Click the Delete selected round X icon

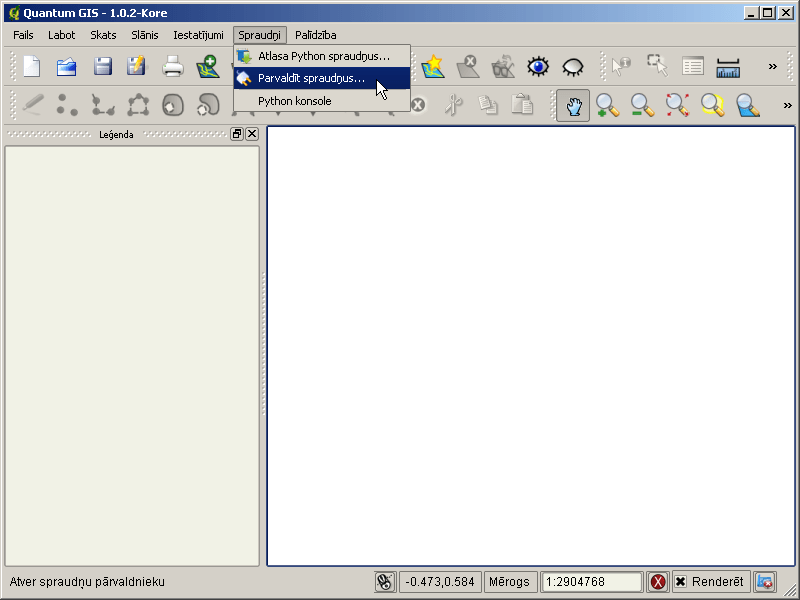(x=418, y=105)
